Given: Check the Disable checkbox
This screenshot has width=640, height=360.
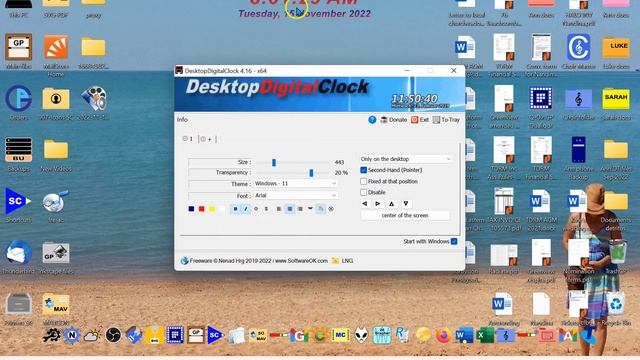Looking at the screenshot, I should 363,192.
